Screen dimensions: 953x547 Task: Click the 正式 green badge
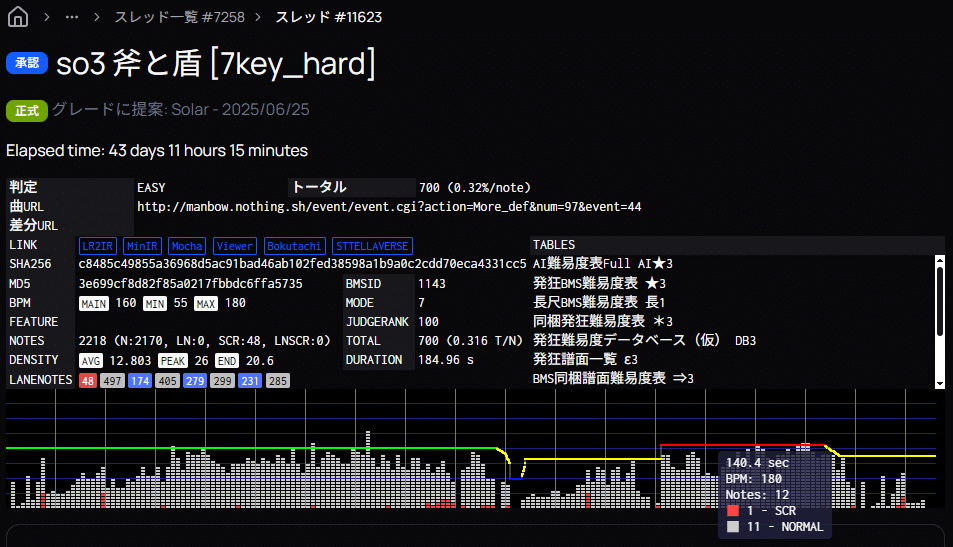[27, 111]
